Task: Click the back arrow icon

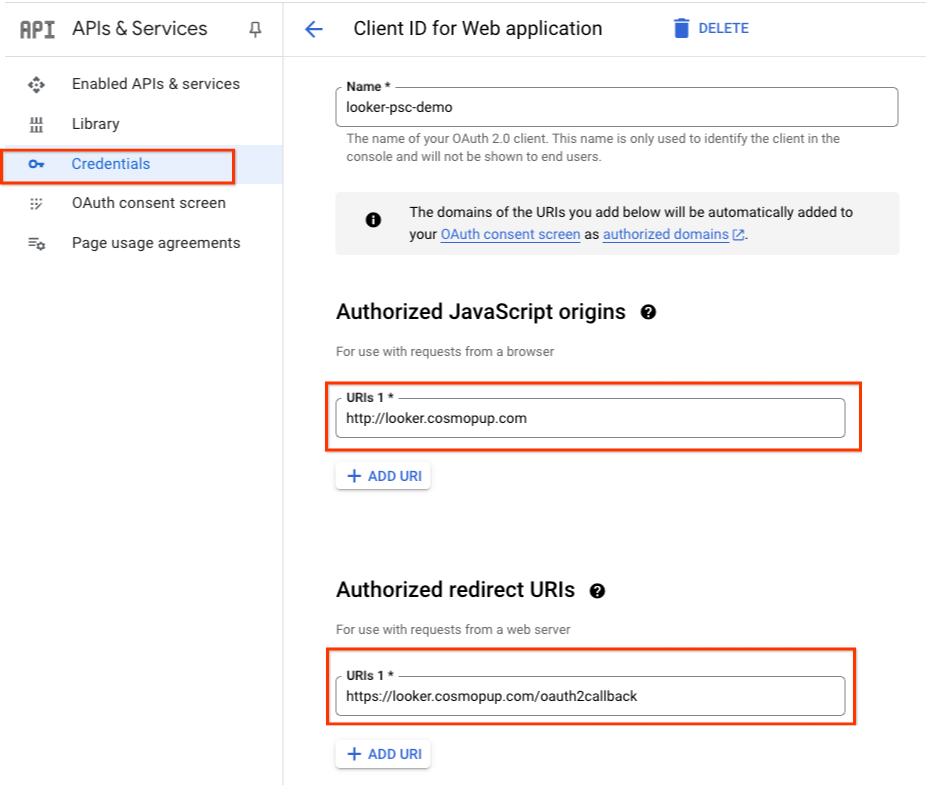Action: [x=314, y=29]
